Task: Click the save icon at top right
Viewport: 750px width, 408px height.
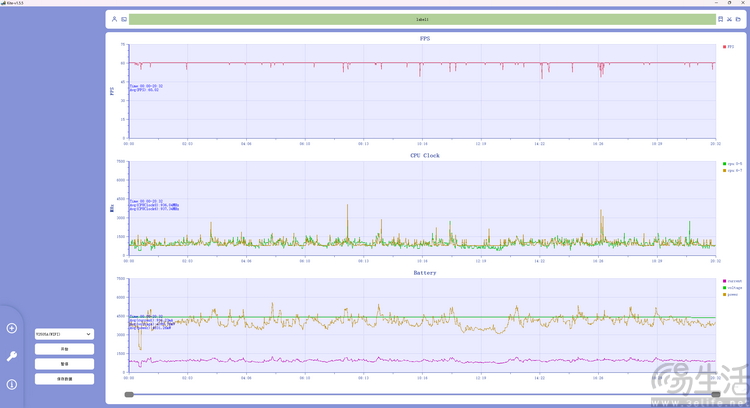Action: tap(721, 19)
